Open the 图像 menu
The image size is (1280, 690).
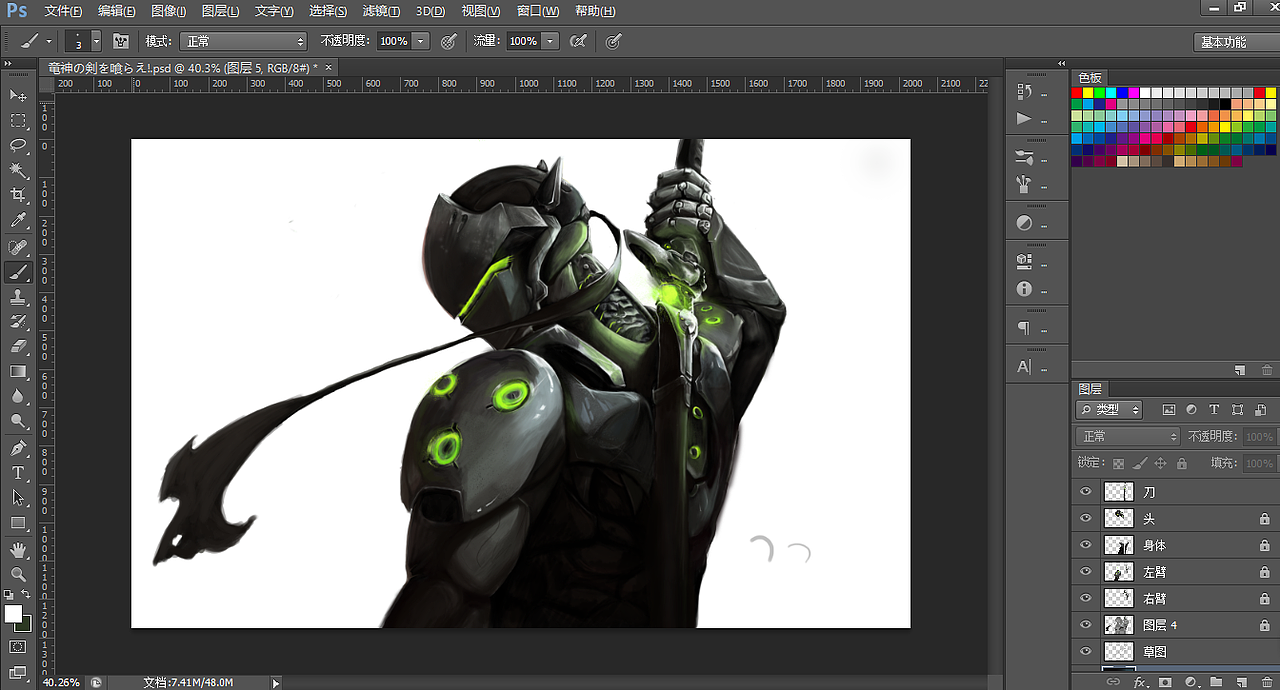pyautogui.click(x=168, y=11)
